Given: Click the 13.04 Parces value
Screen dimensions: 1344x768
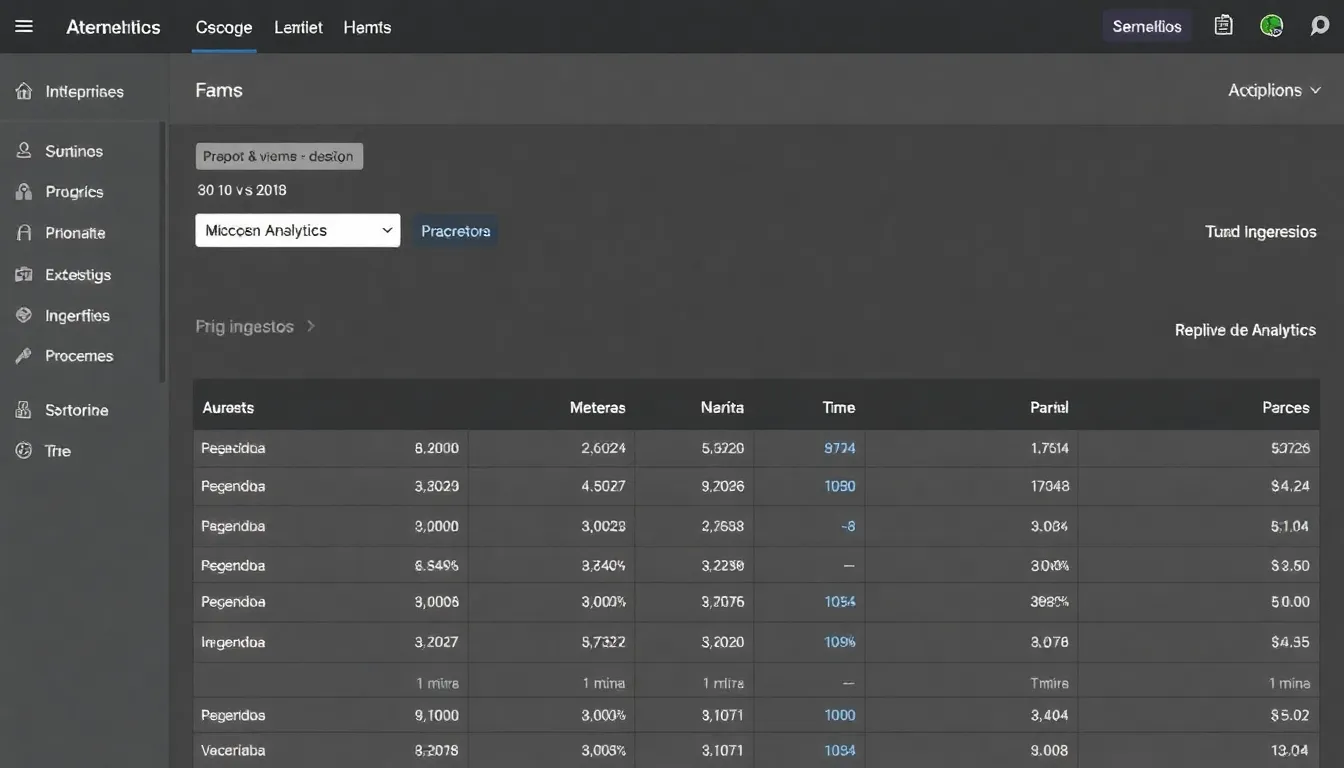Looking at the screenshot, I should [x=1290, y=750].
